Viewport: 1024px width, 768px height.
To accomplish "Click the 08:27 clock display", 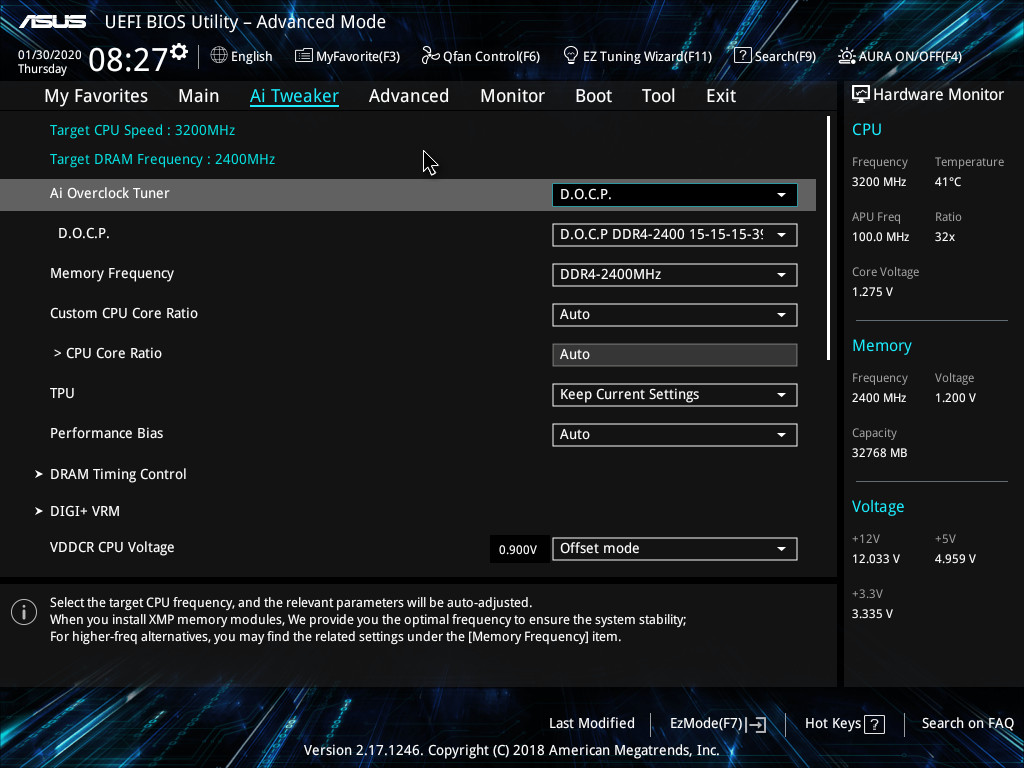I will tap(128, 59).
